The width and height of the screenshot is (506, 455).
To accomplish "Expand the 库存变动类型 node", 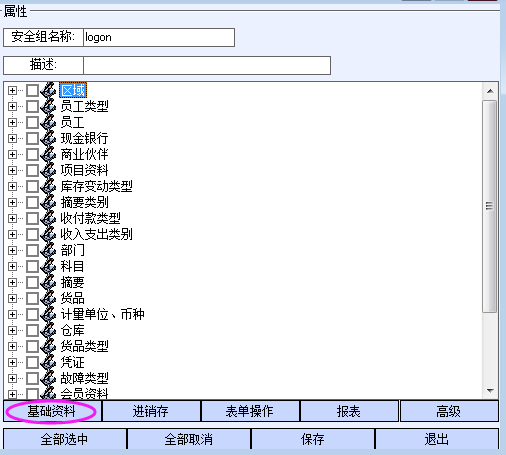I will click(x=12, y=186).
